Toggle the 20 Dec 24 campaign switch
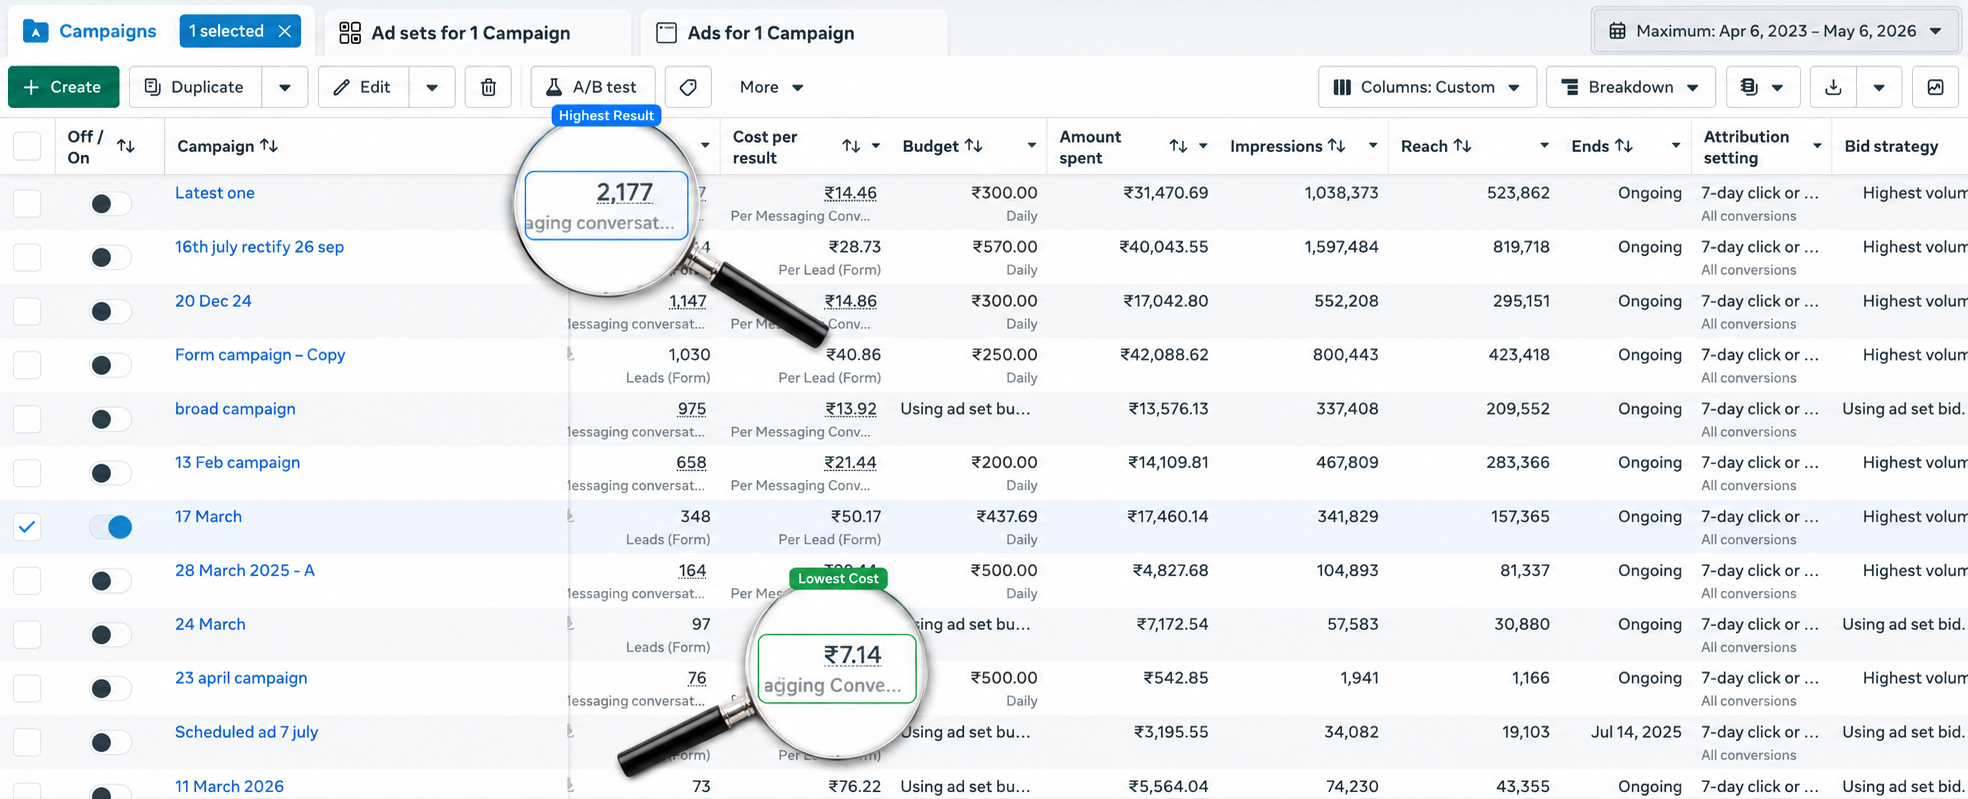The width and height of the screenshot is (1968, 799). tap(109, 312)
